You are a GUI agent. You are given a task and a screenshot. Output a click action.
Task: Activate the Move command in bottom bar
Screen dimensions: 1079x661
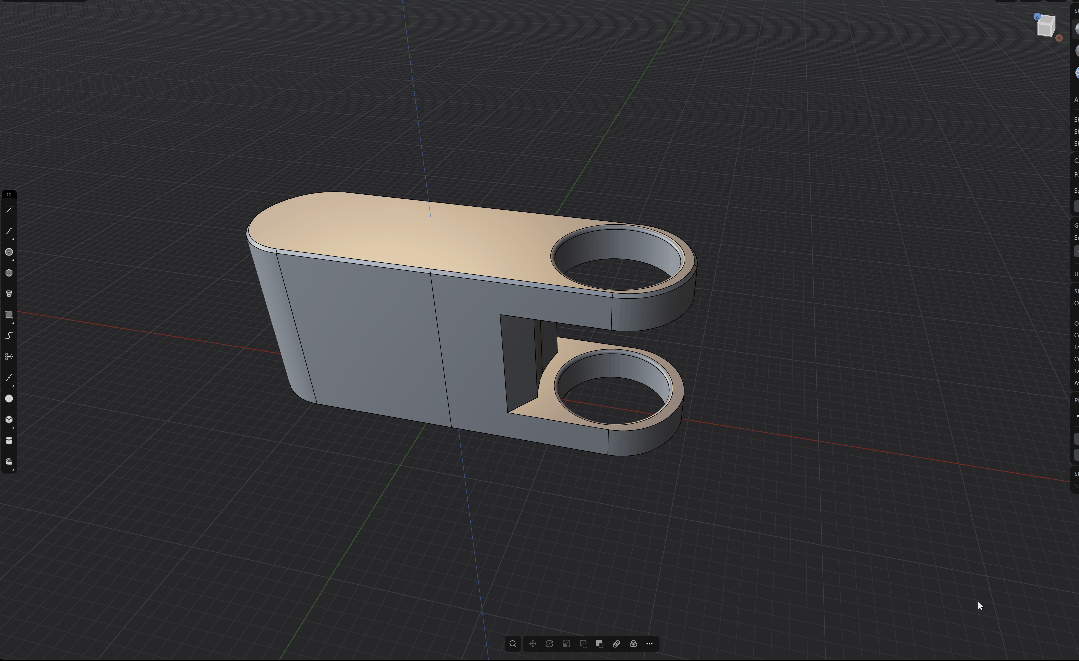click(x=533, y=644)
